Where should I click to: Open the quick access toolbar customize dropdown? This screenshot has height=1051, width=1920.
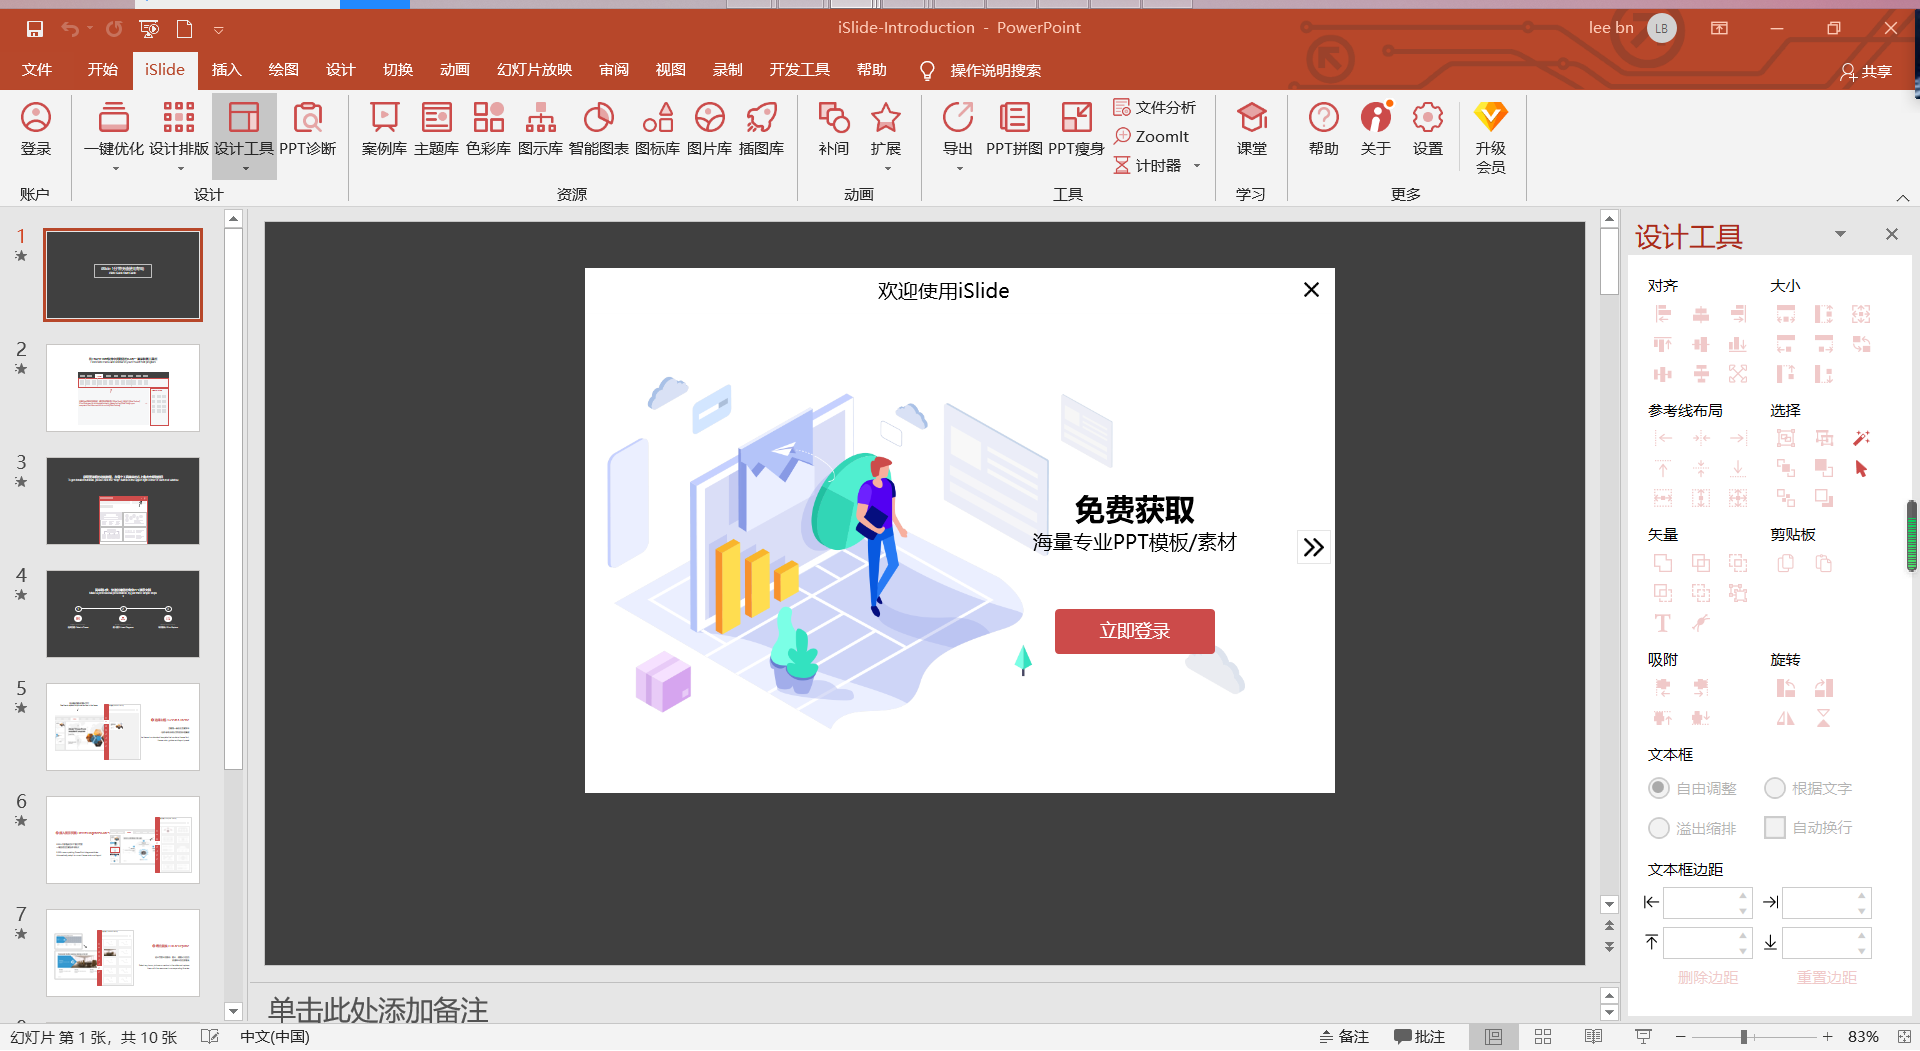pyautogui.click(x=218, y=30)
